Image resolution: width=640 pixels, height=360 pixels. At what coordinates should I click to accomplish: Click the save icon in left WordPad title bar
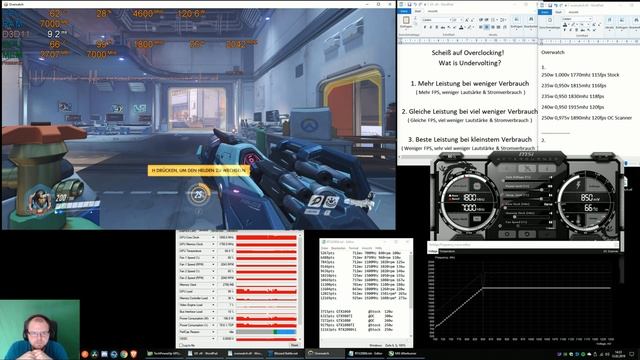[x=409, y=4]
